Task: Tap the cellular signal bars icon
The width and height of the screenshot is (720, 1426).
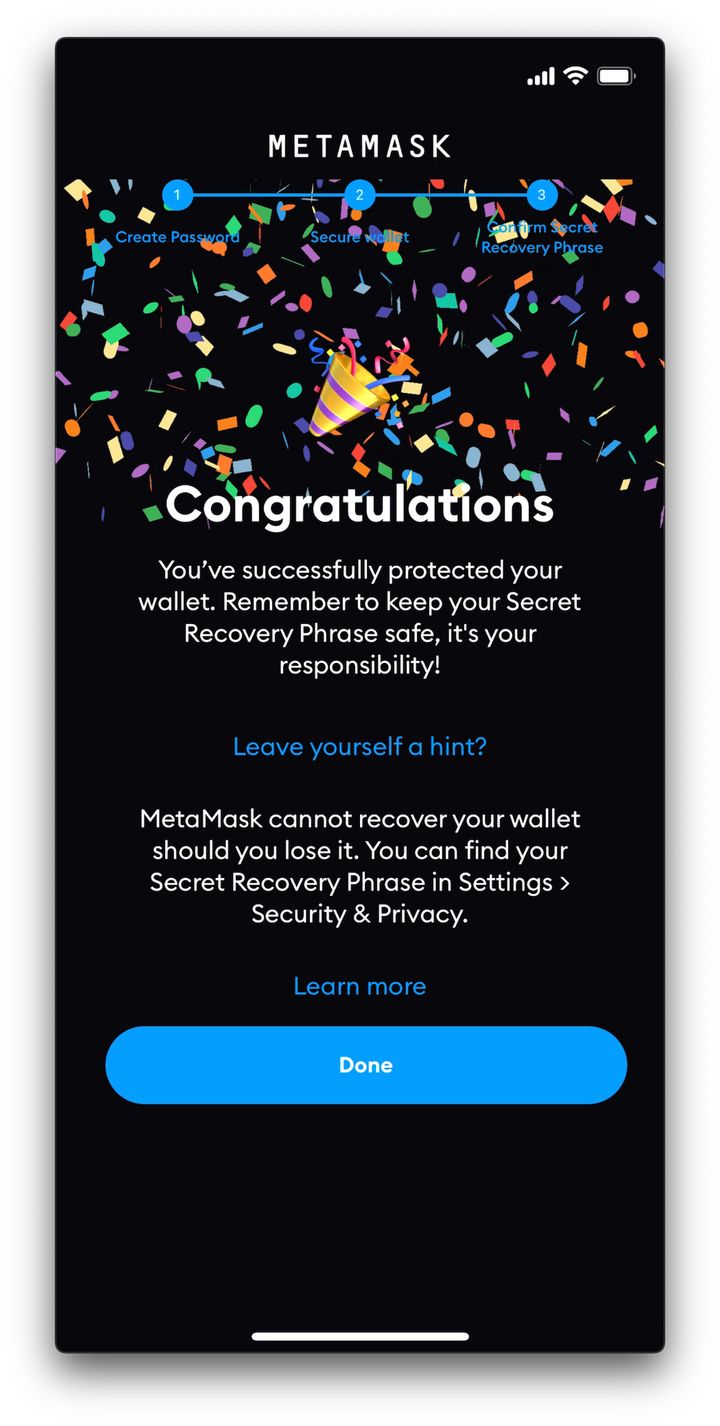Action: [x=541, y=76]
